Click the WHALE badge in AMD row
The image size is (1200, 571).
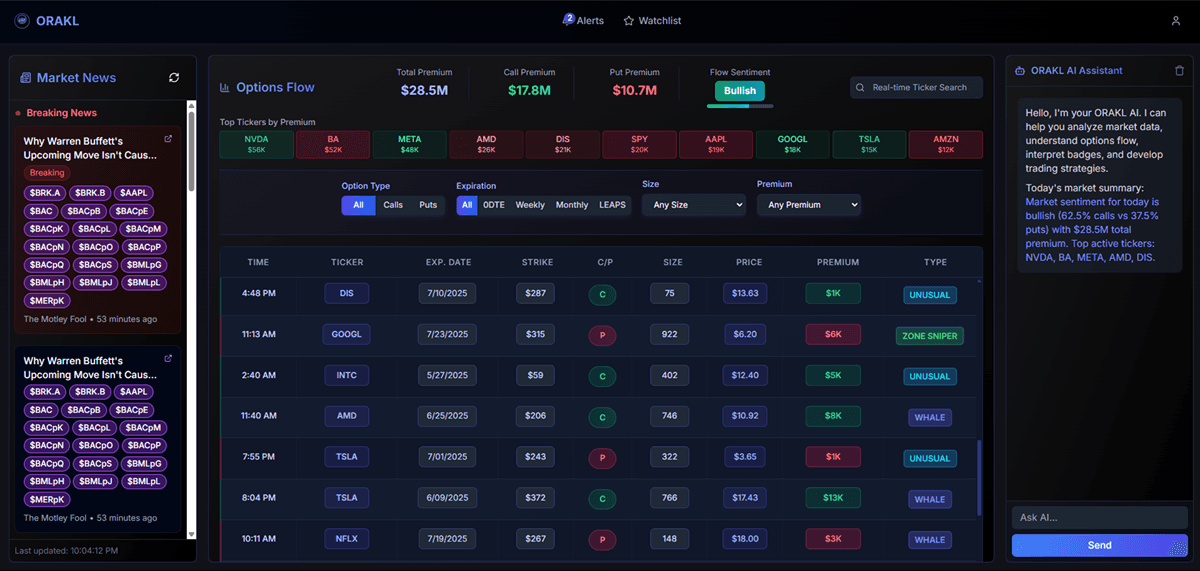point(929,417)
